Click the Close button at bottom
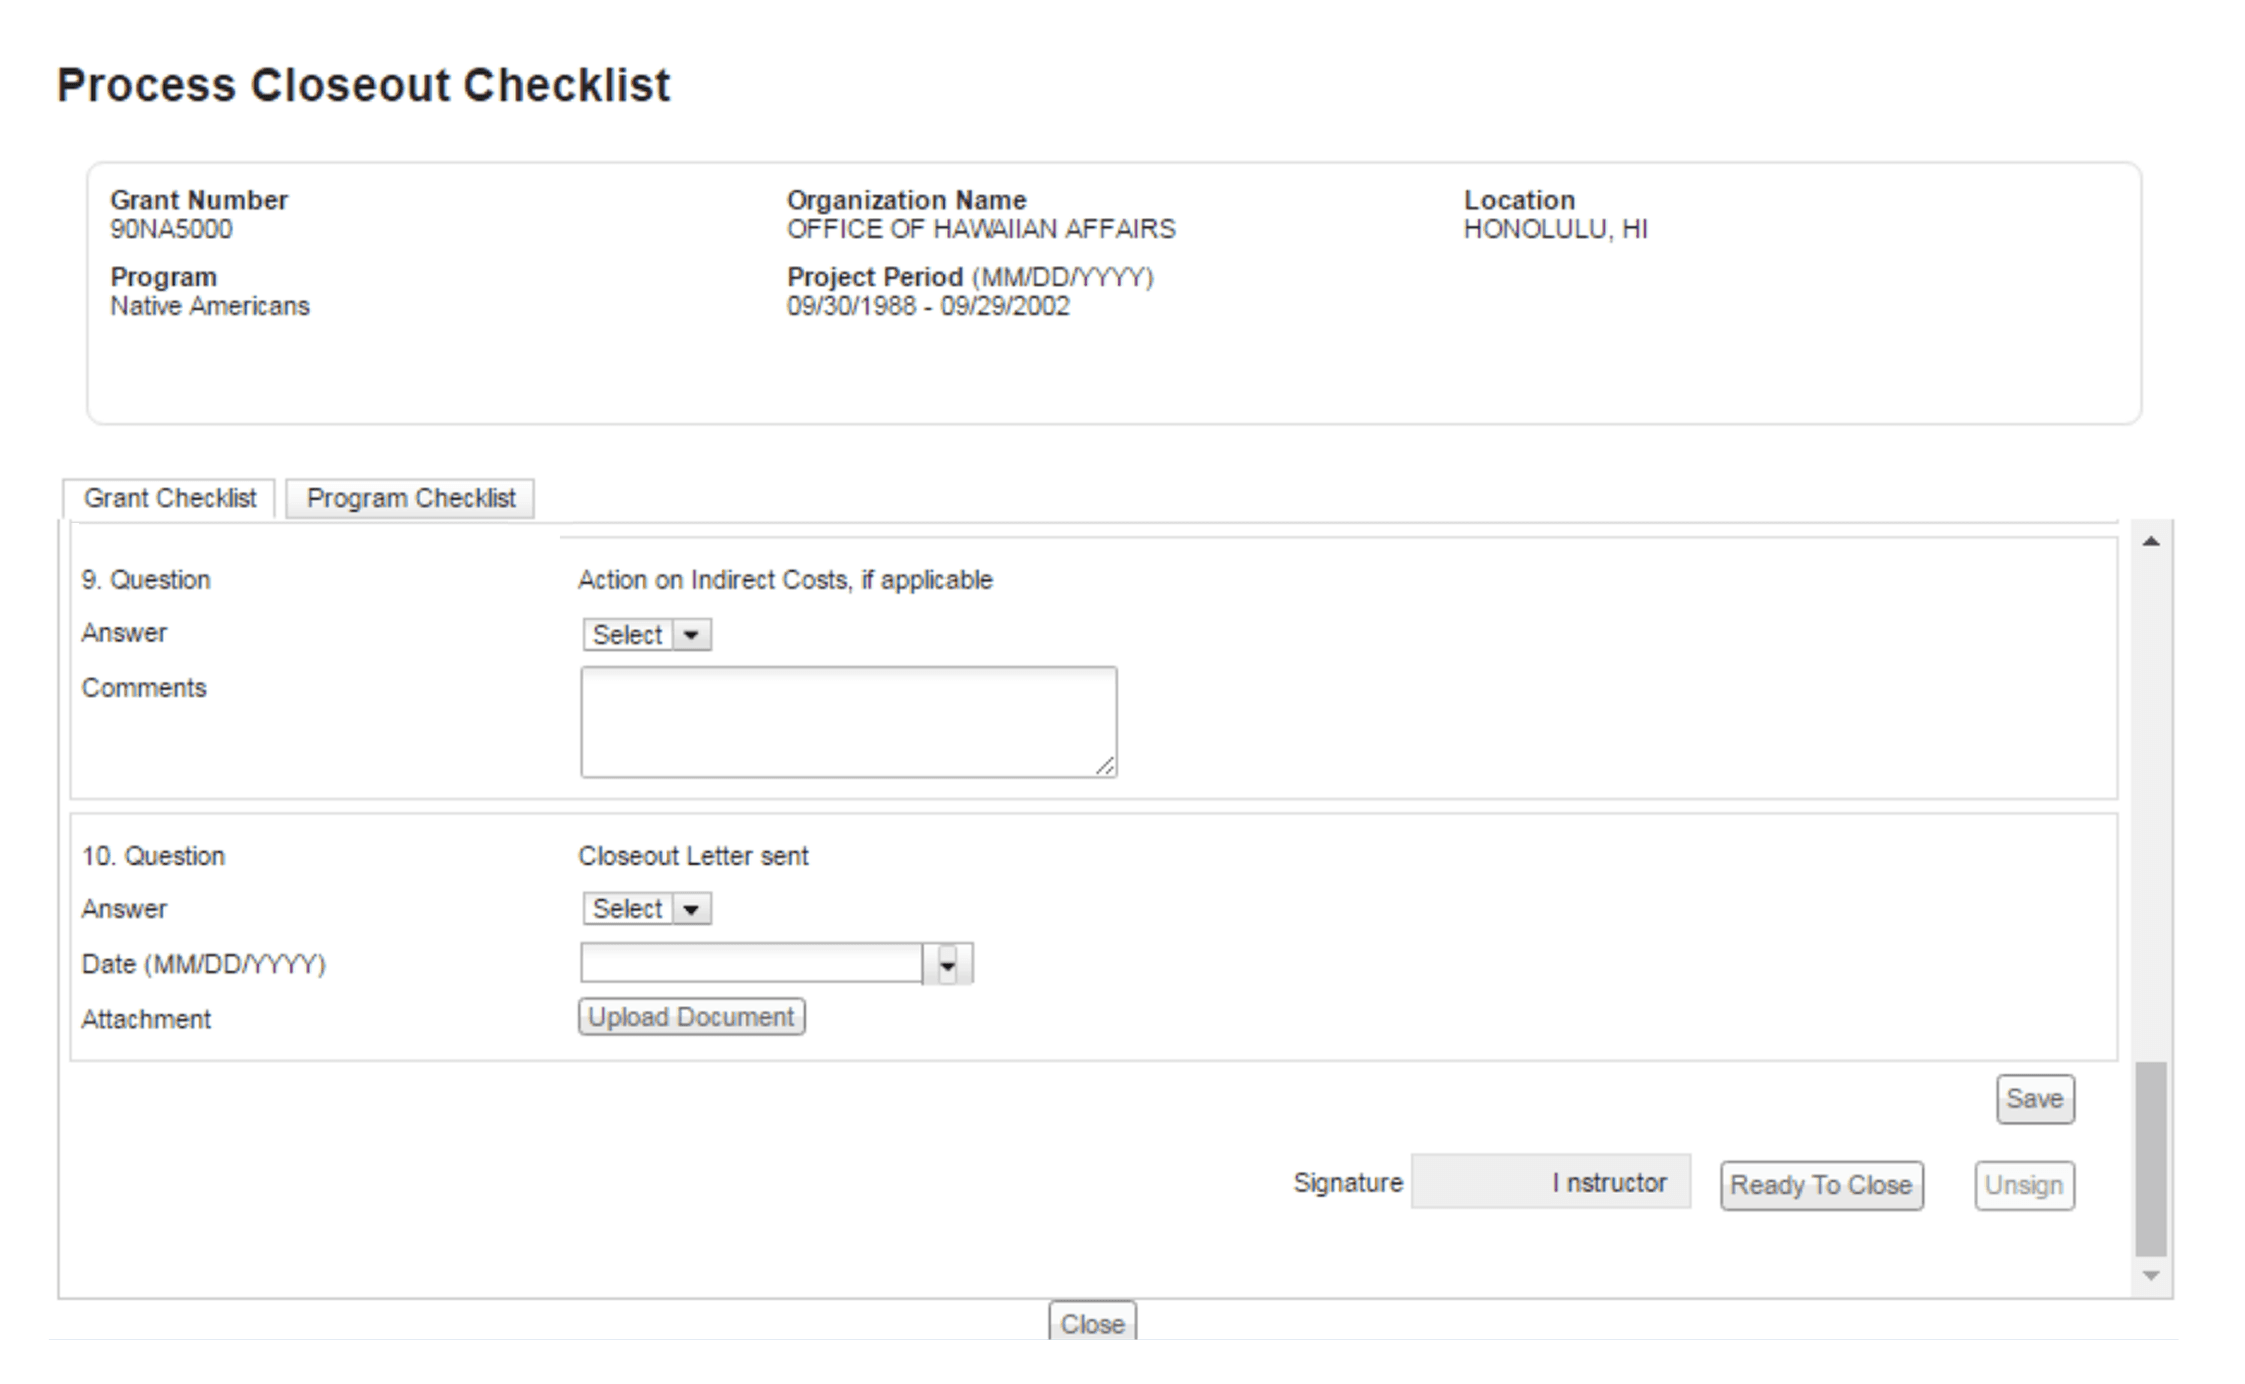Viewport: 2245px width, 1384px height. pos(1094,1322)
